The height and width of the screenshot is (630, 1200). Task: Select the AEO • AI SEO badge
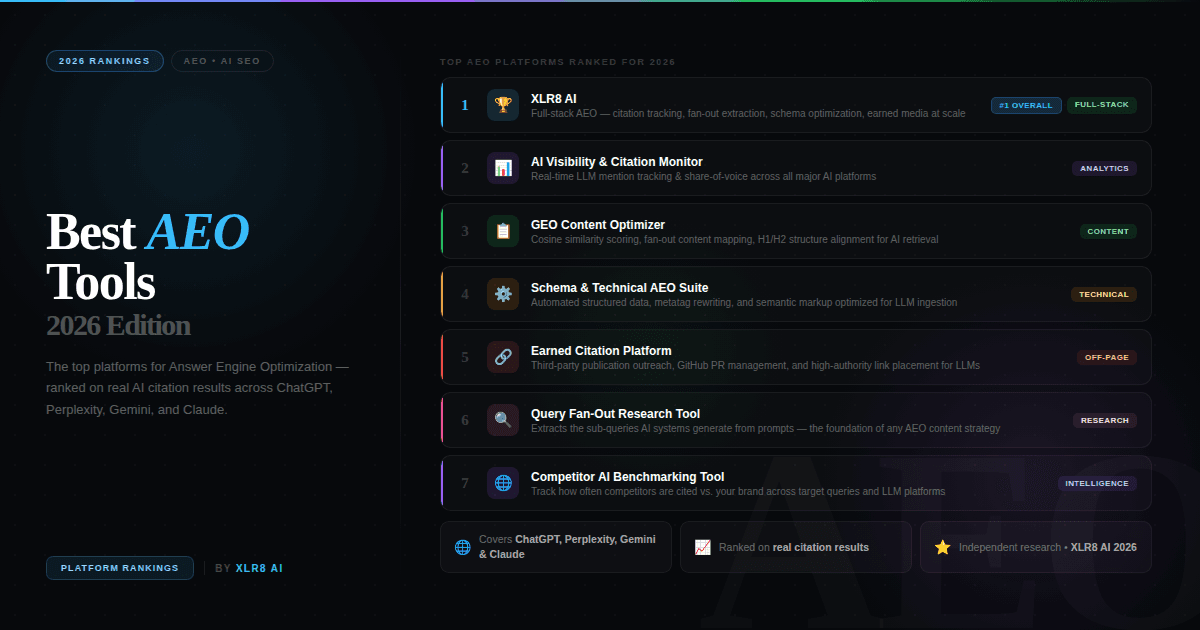[x=222, y=61]
